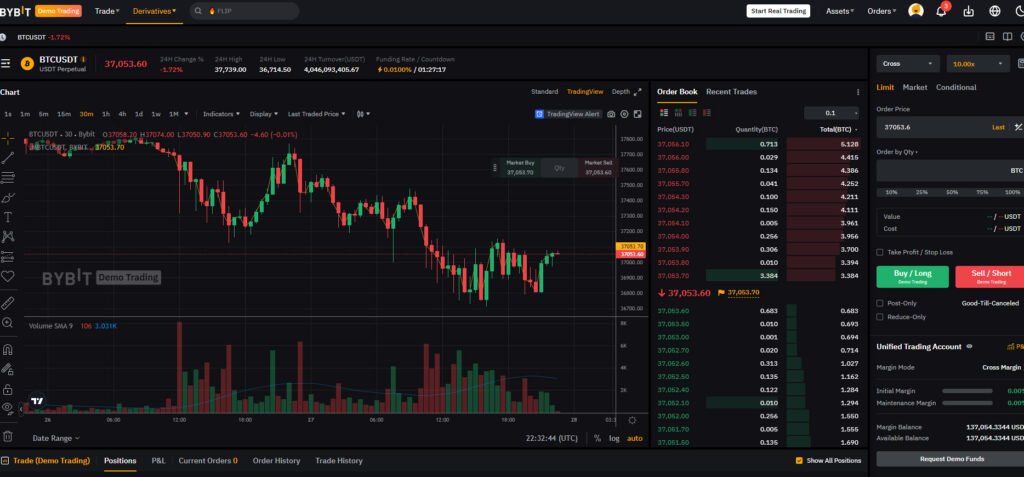Viewport: 1024px width, 477px height.
Task: Switch to Recent Trades tab
Action: coord(731,91)
